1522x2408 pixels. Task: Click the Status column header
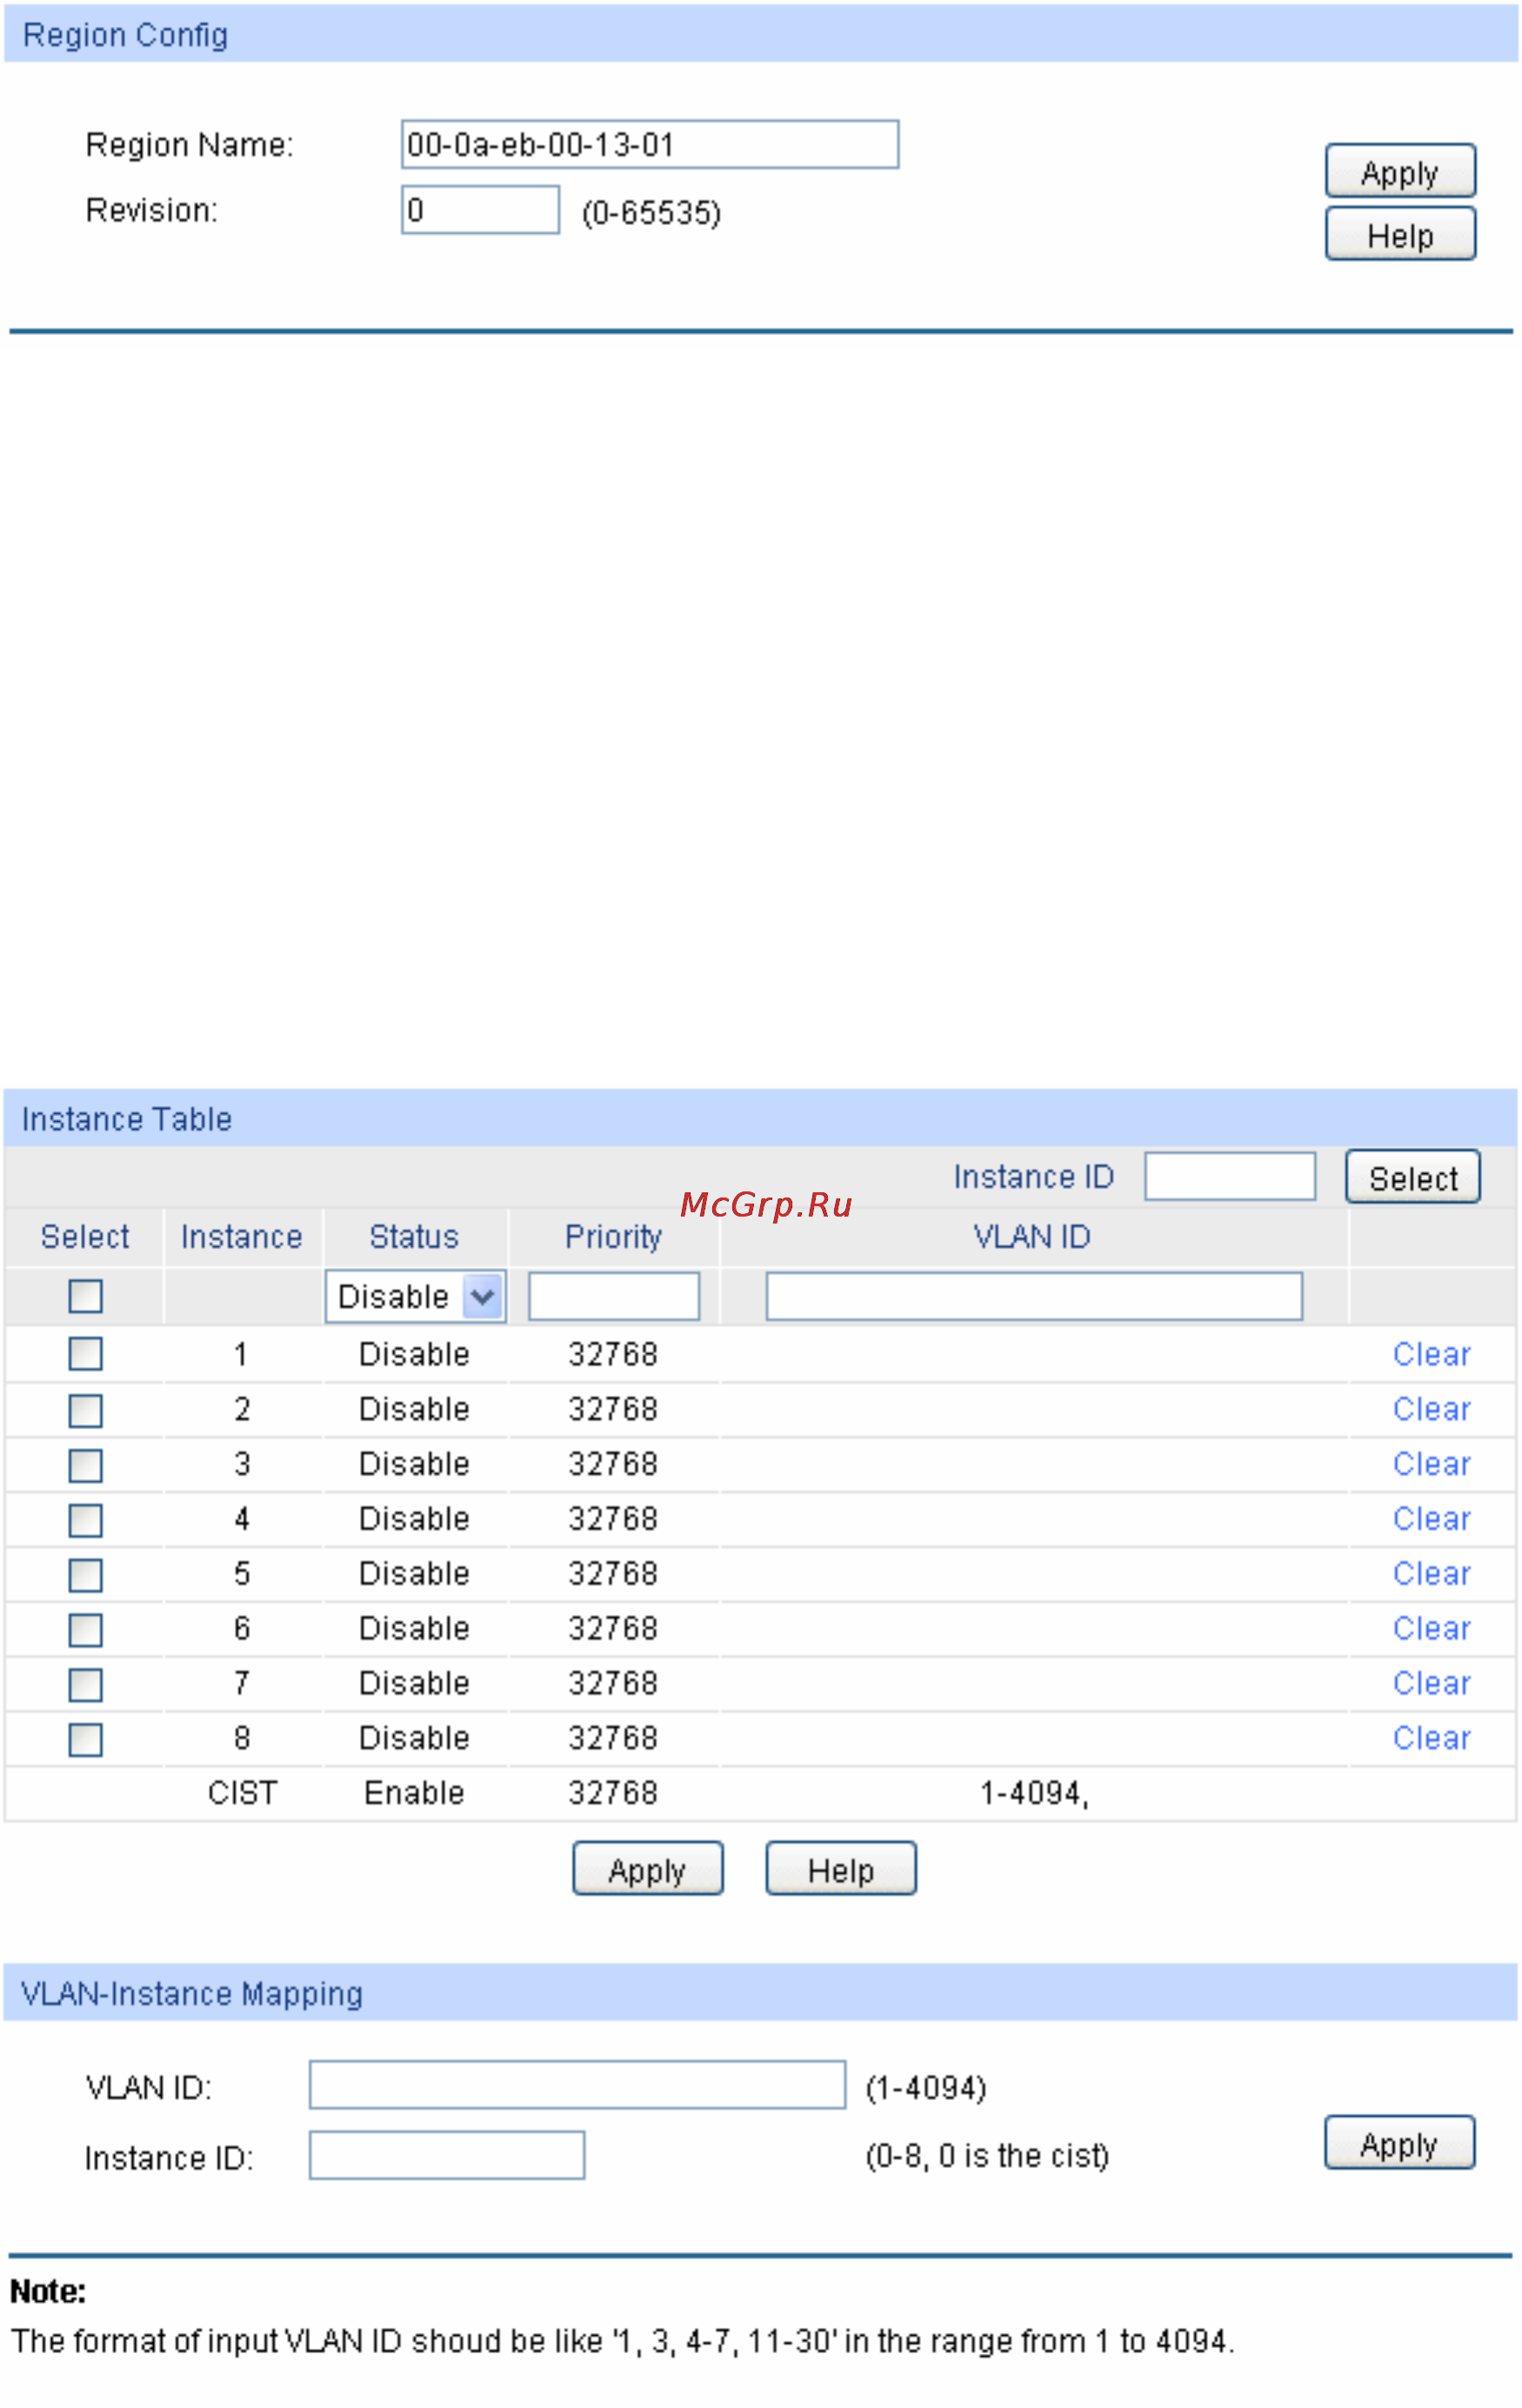coord(414,1238)
